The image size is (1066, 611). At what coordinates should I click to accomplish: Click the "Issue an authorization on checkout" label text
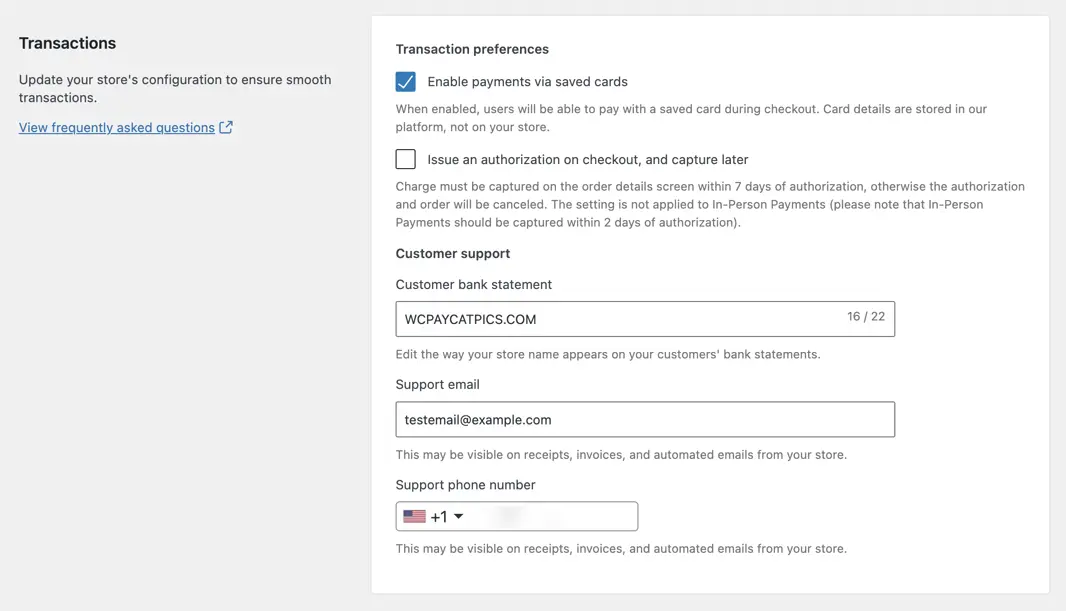tap(587, 159)
